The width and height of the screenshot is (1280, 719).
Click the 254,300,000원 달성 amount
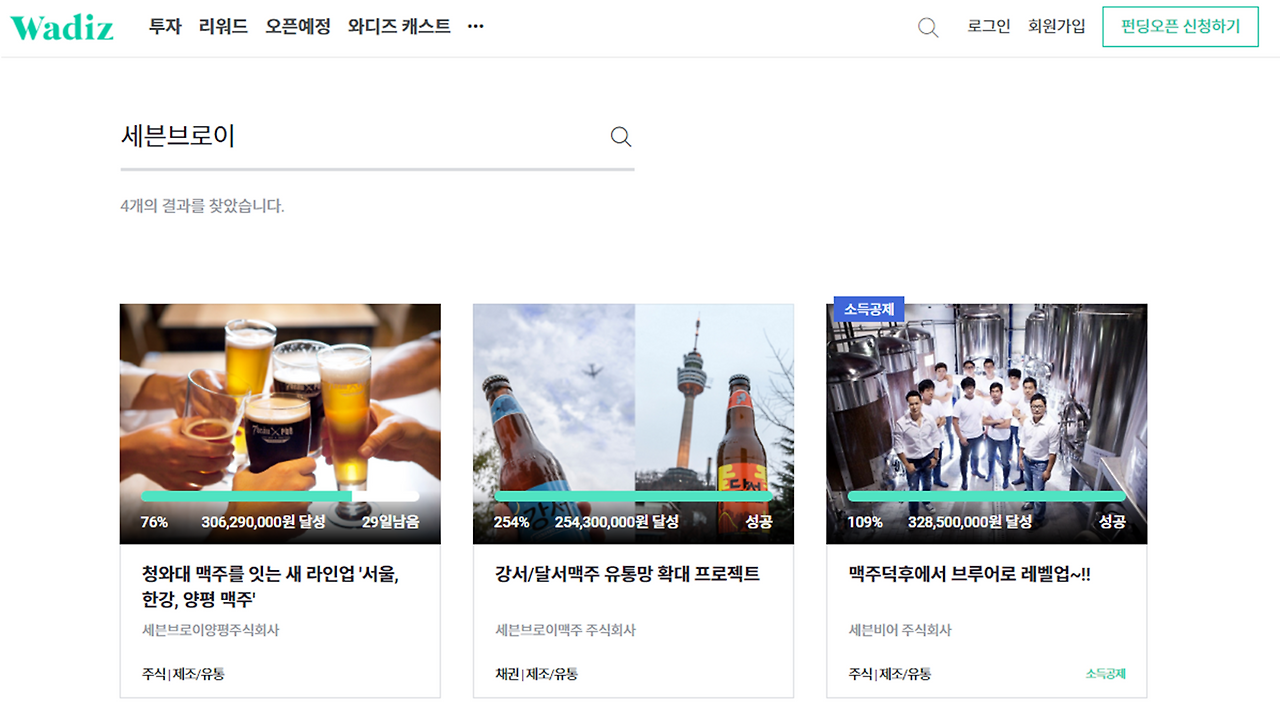pyautogui.click(x=616, y=522)
